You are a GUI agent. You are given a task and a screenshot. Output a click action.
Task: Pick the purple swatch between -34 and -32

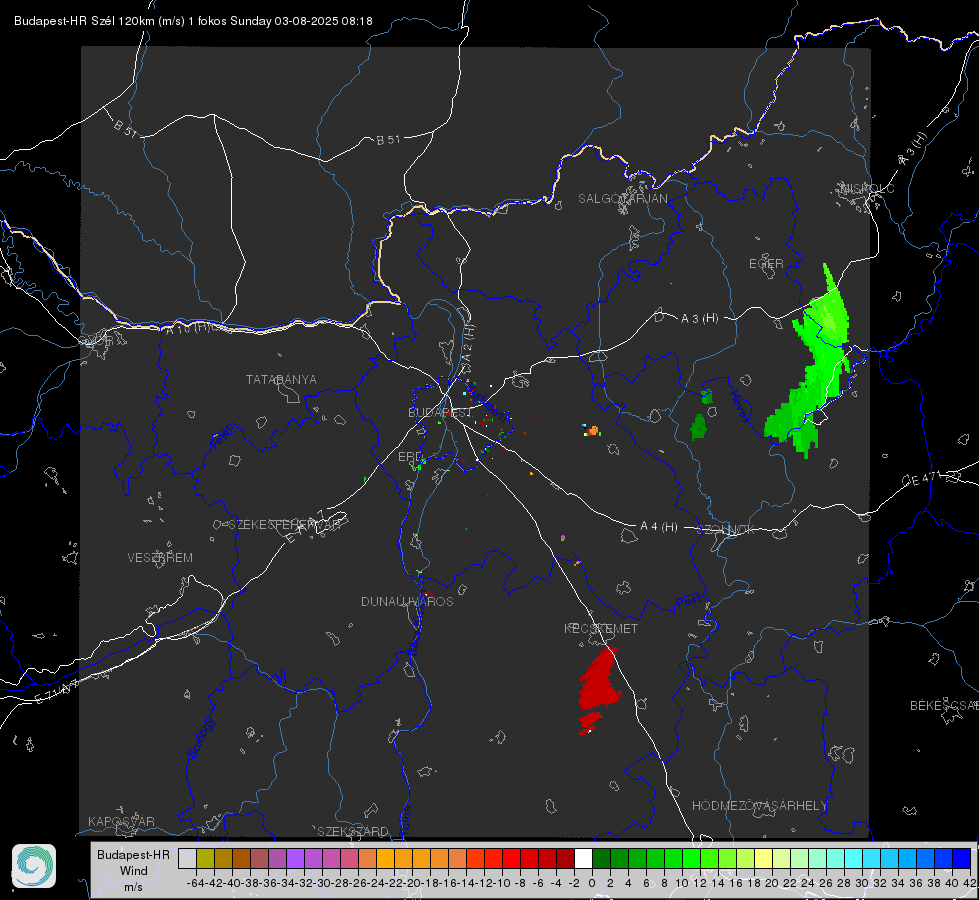pyautogui.click(x=295, y=858)
